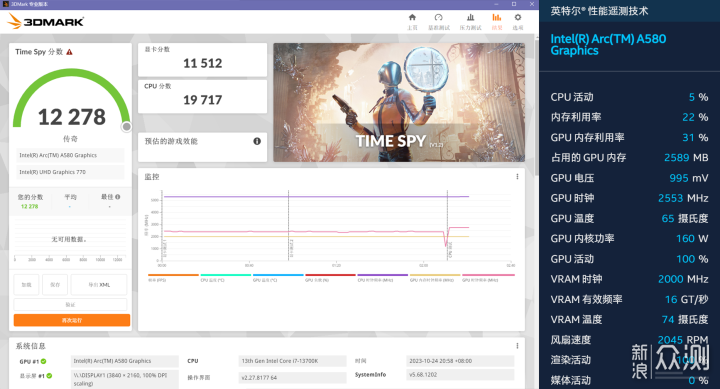Open the Benchmarks (基准测试) gauge icon
This screenshot has height=389, width=720.
coord(439,17)
